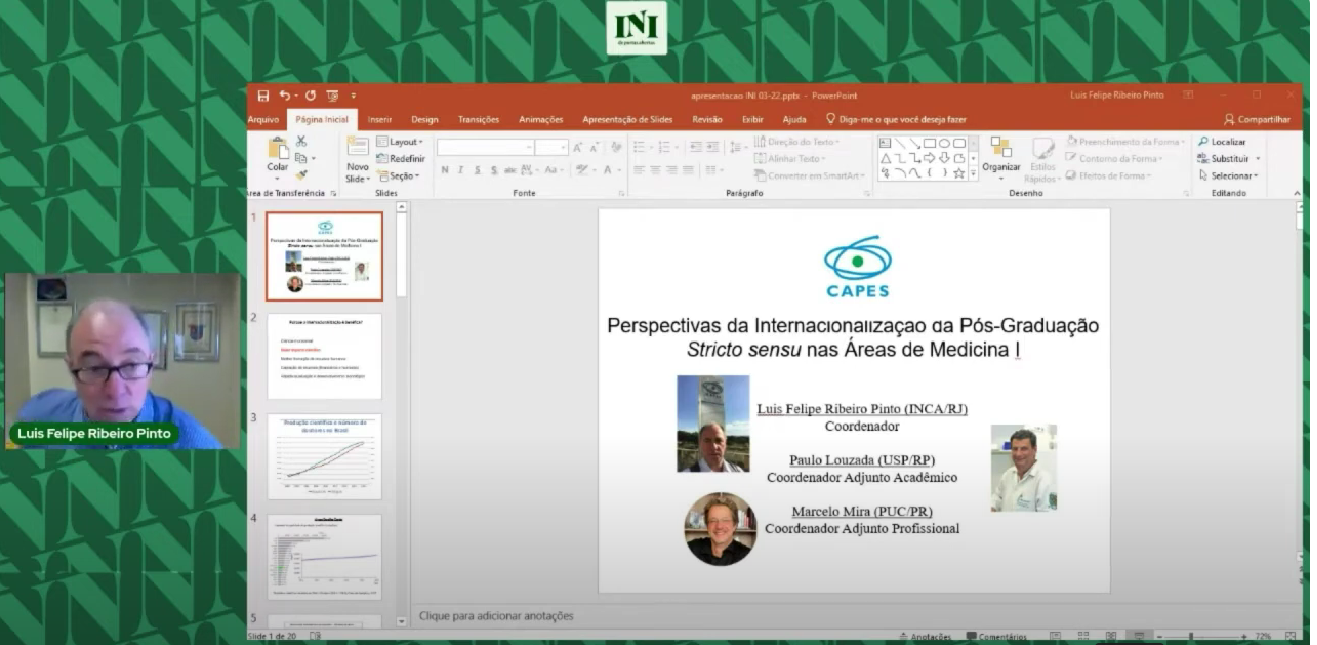This screenshot has height=645, width=1317.
Task: Switch to the Transições tab
Action: pyautogui.click(x=479, y=119)
